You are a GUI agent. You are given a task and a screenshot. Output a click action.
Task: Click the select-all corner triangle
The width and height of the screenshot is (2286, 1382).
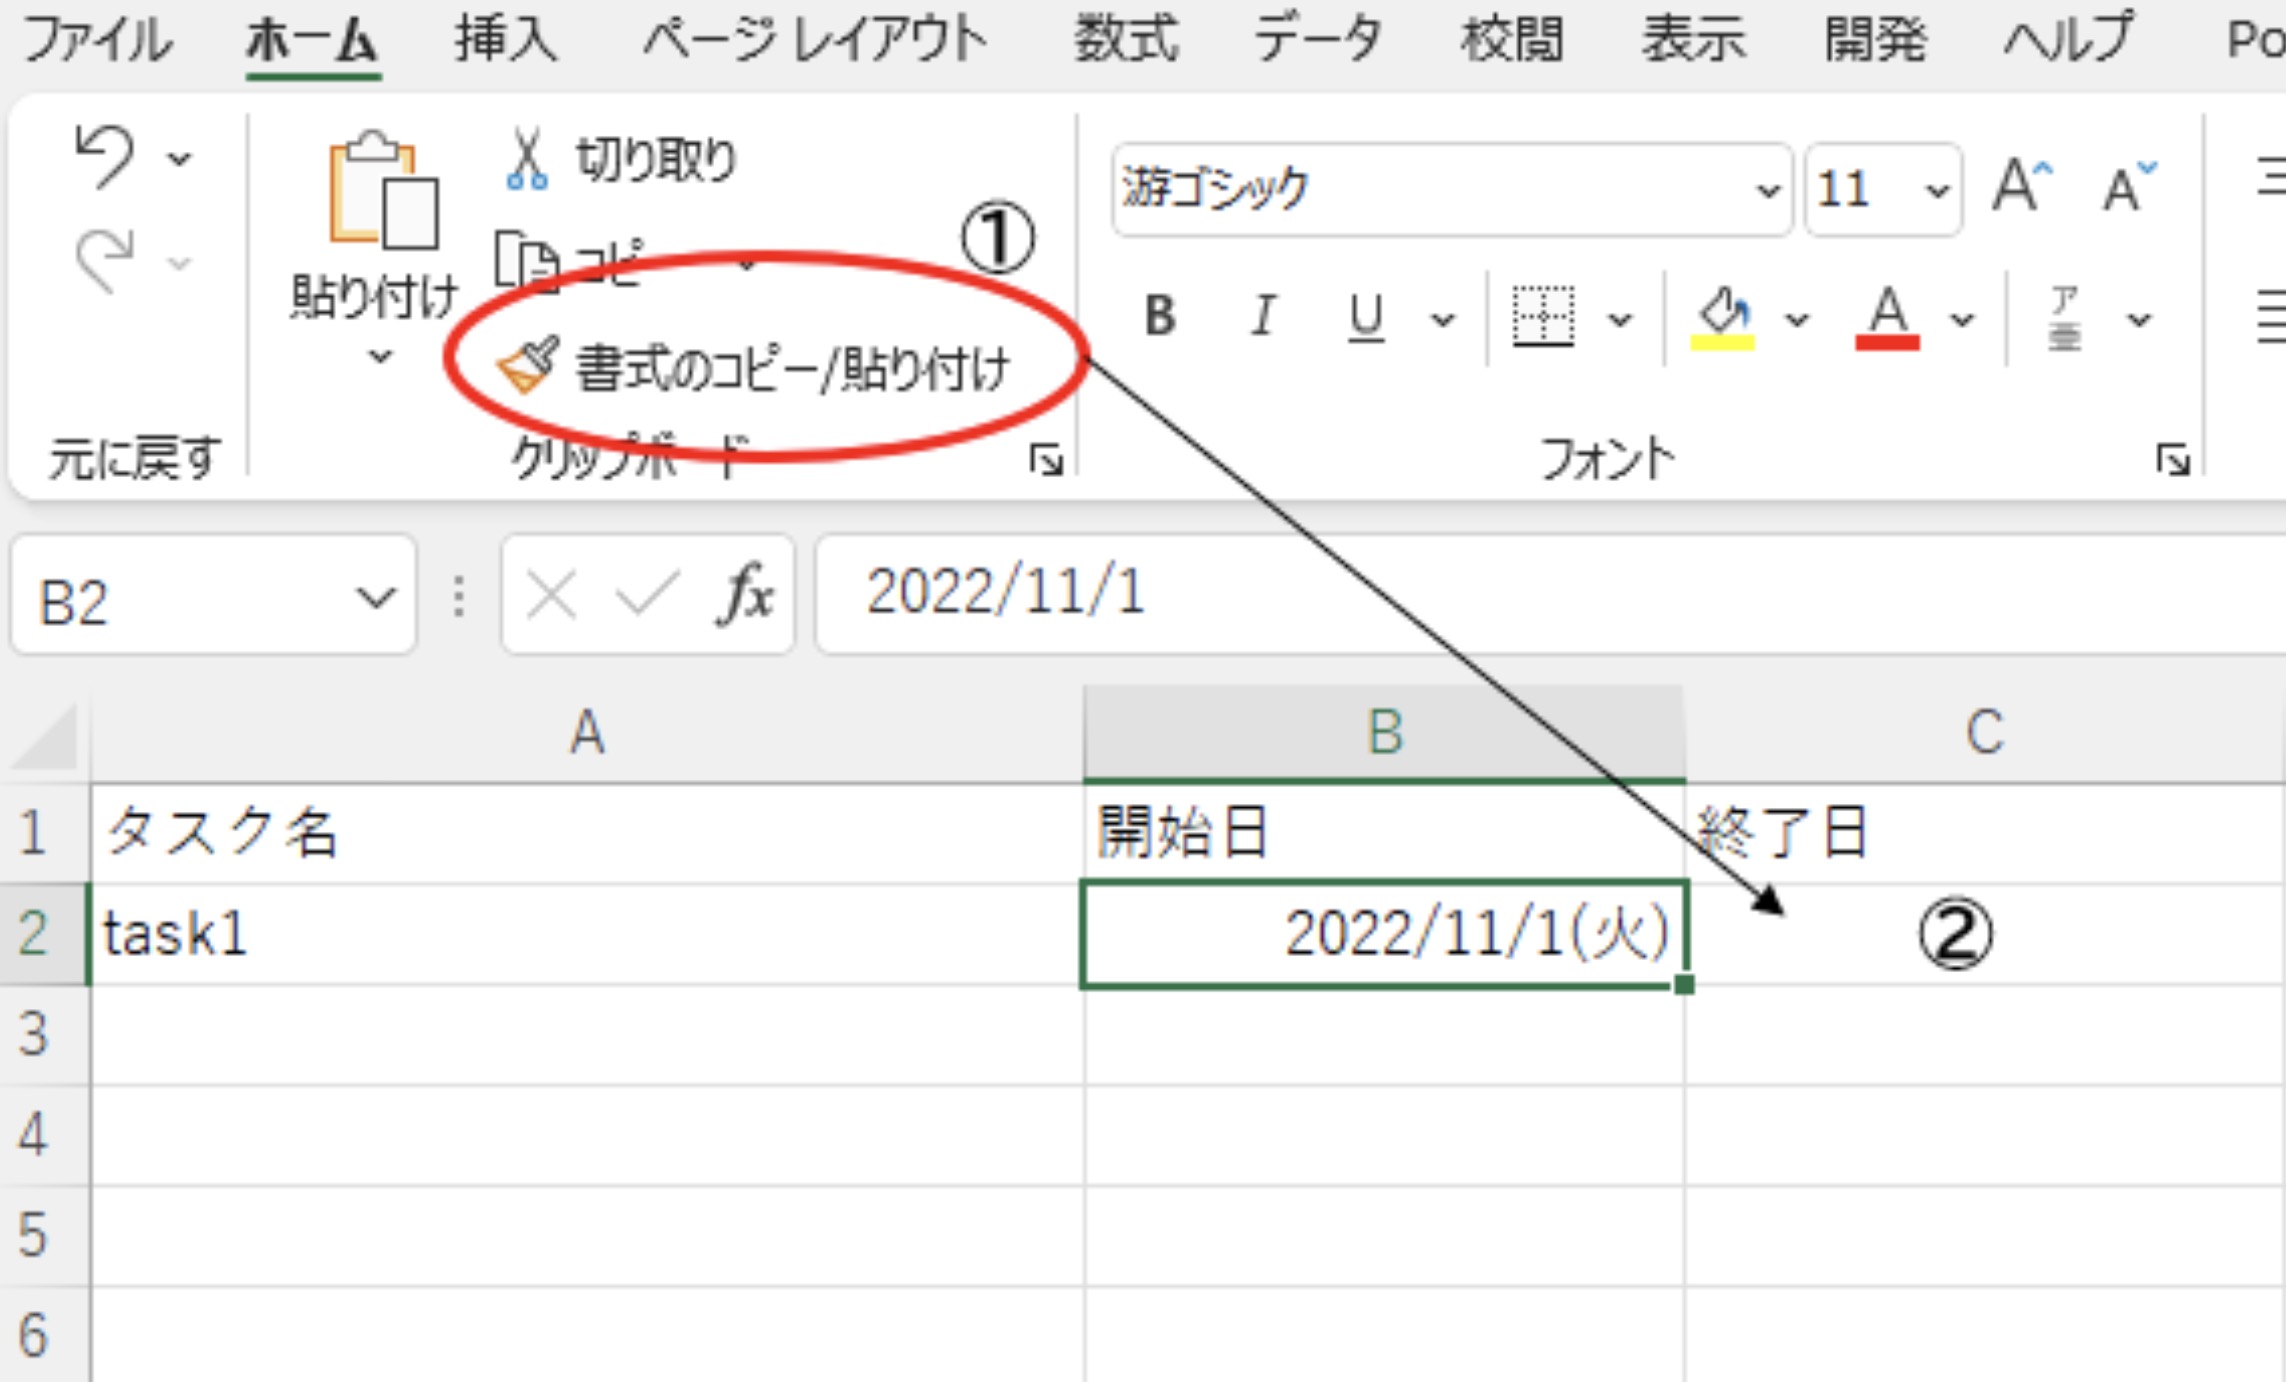click(45, 735)
